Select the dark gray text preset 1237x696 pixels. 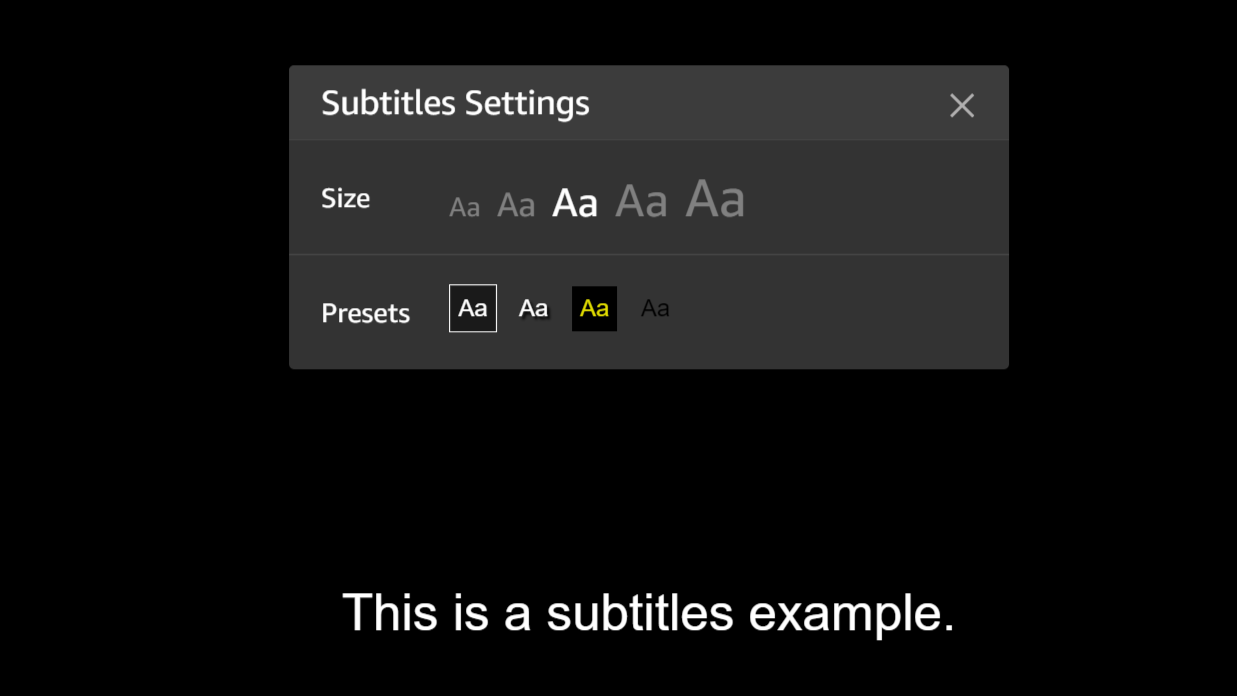click(655, 308)
